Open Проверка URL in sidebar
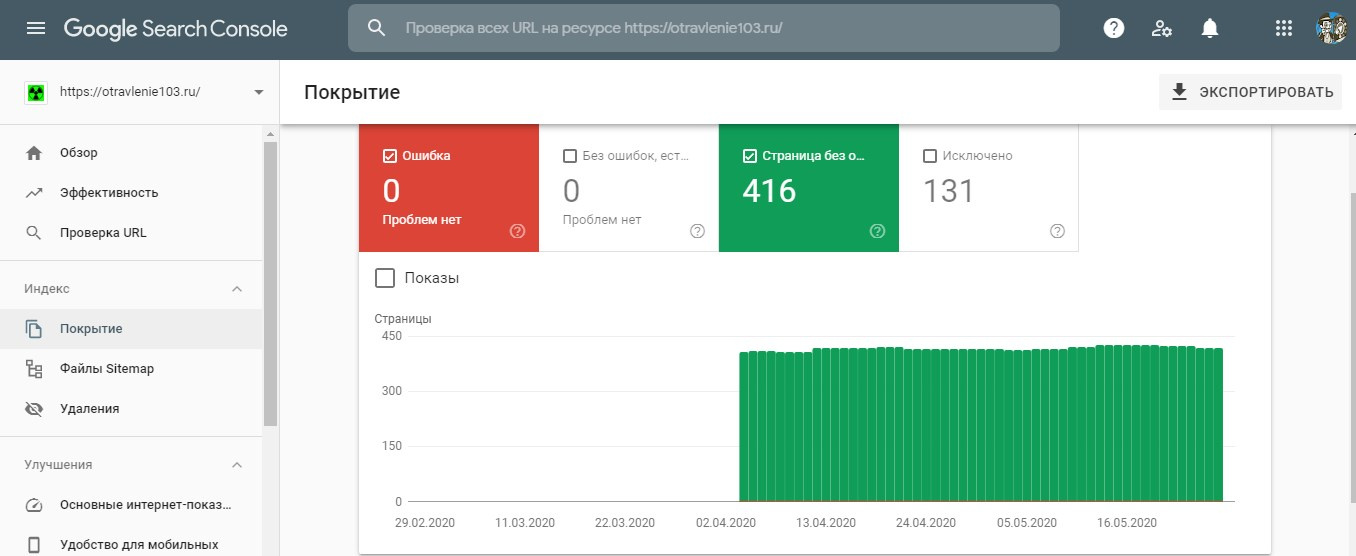This screenshot has width=1356, height=556. point(131,233)
